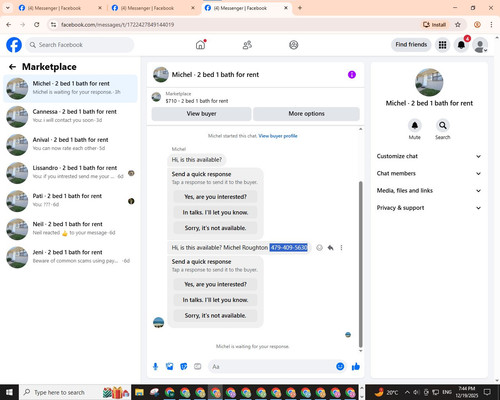Focus the Windows taskbar search box
This screenshot has height=400, width=500.
click(x=75, y=392)
